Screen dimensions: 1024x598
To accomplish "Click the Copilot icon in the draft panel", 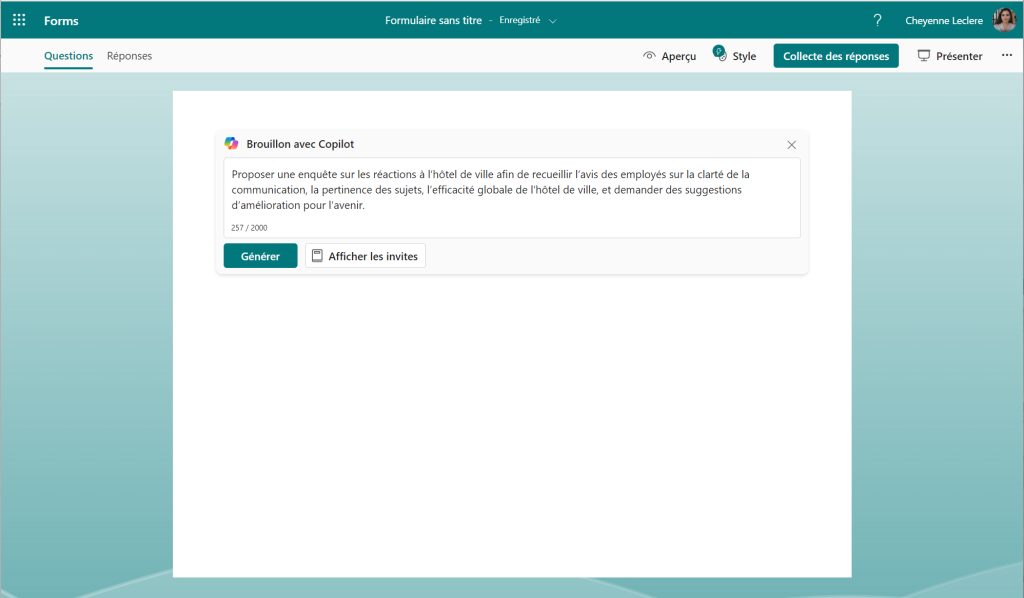I will point(232,143).
